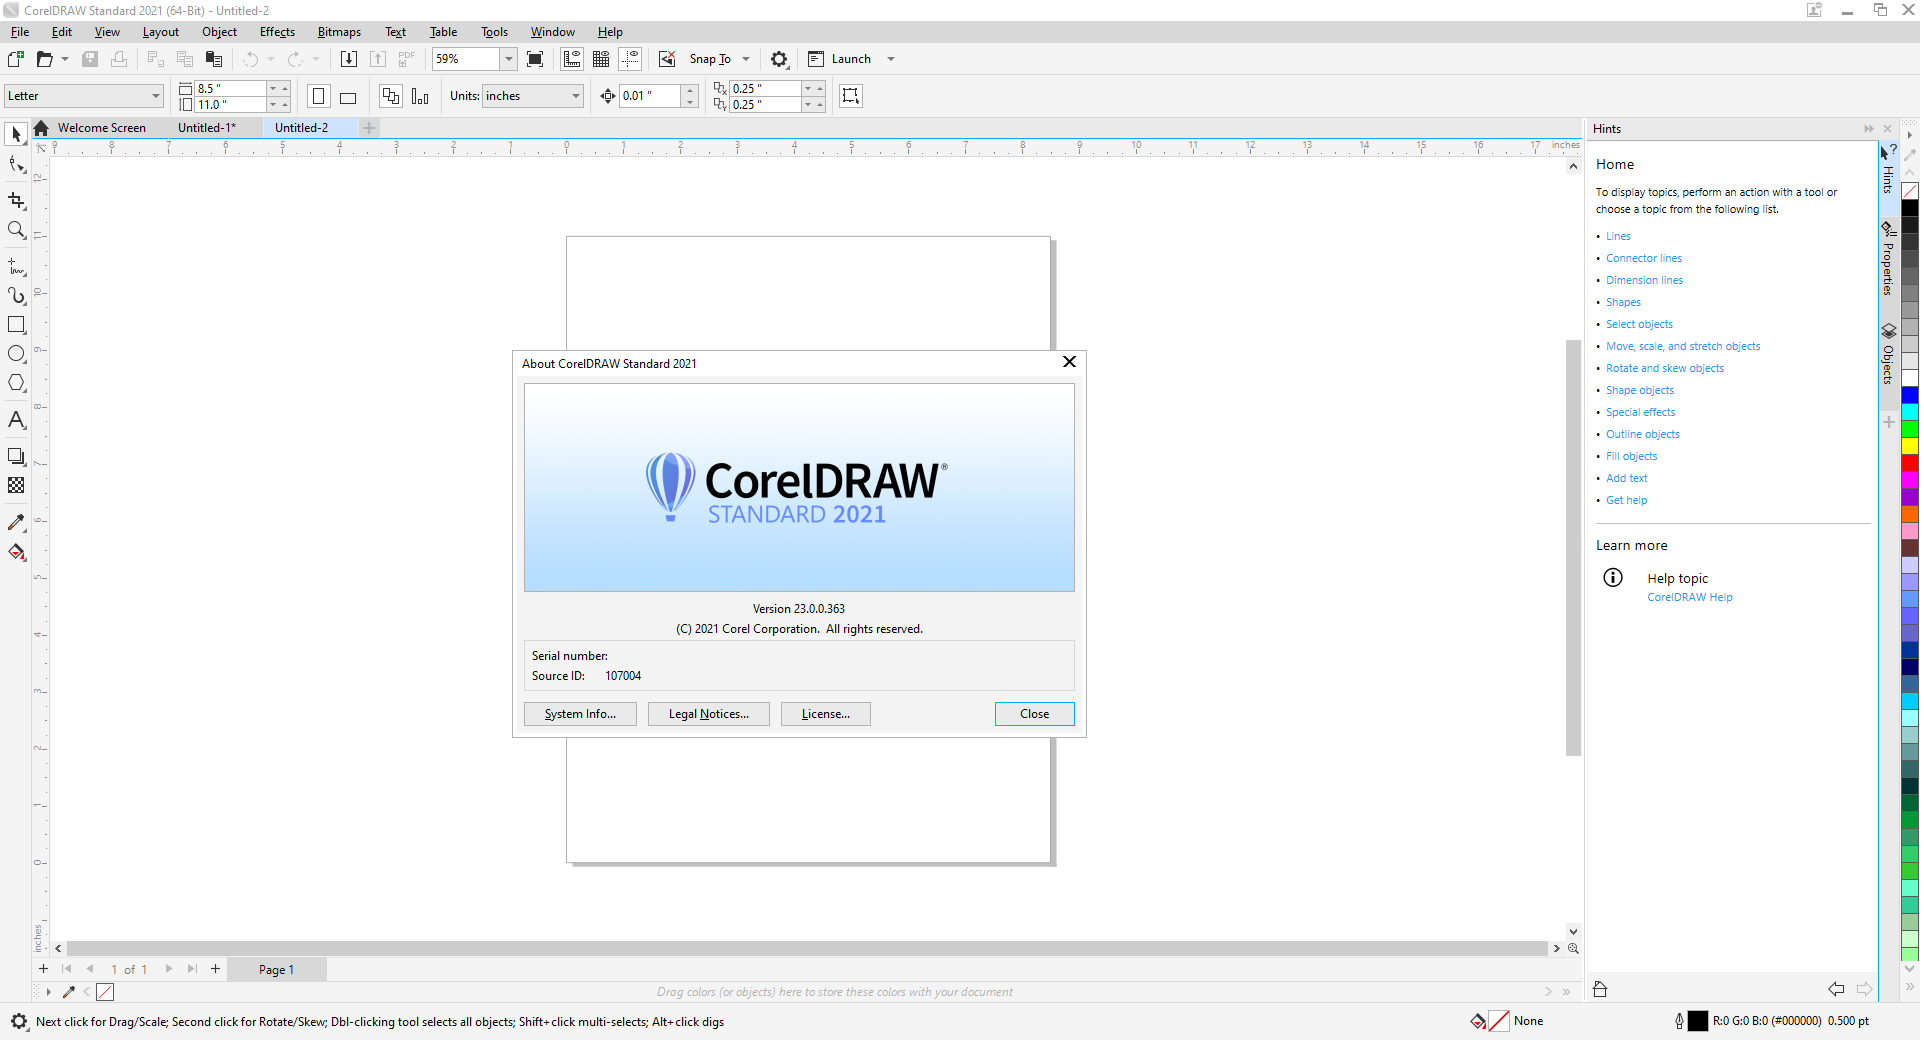
Task: Open the zoom level 59% dropdown
Action: point(508,59)
